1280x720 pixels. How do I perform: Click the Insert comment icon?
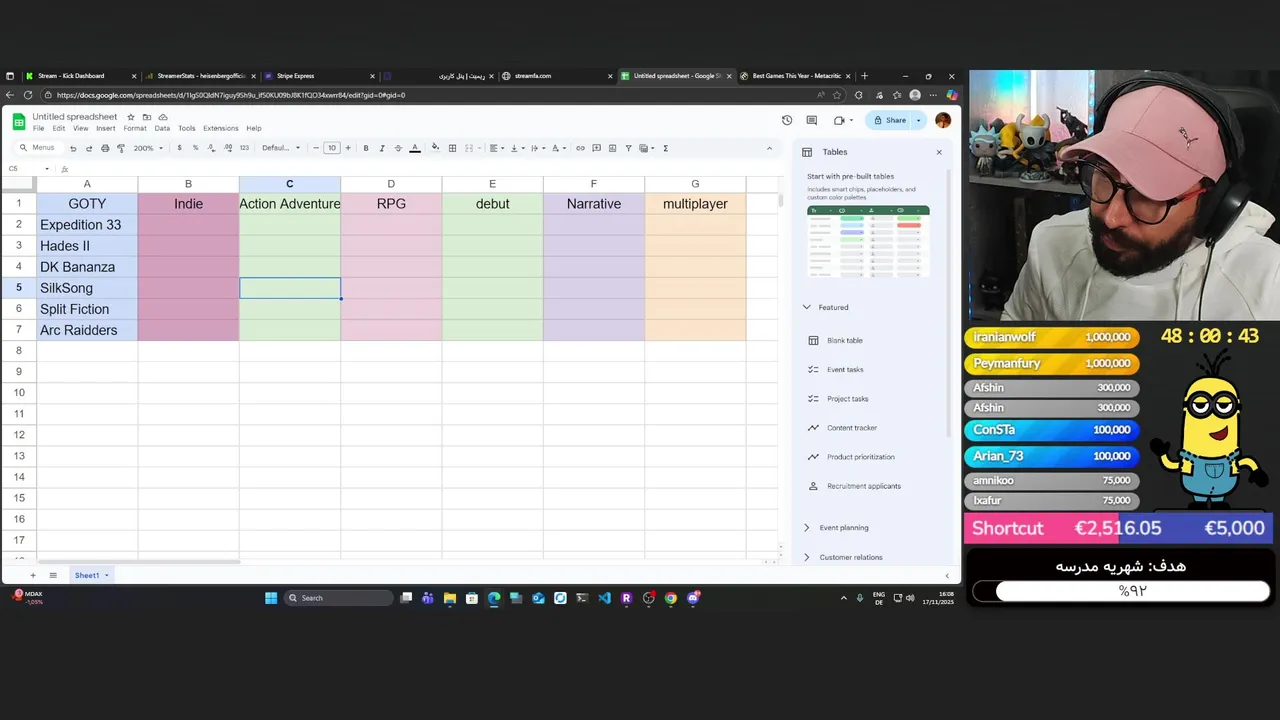click(596, 148)
